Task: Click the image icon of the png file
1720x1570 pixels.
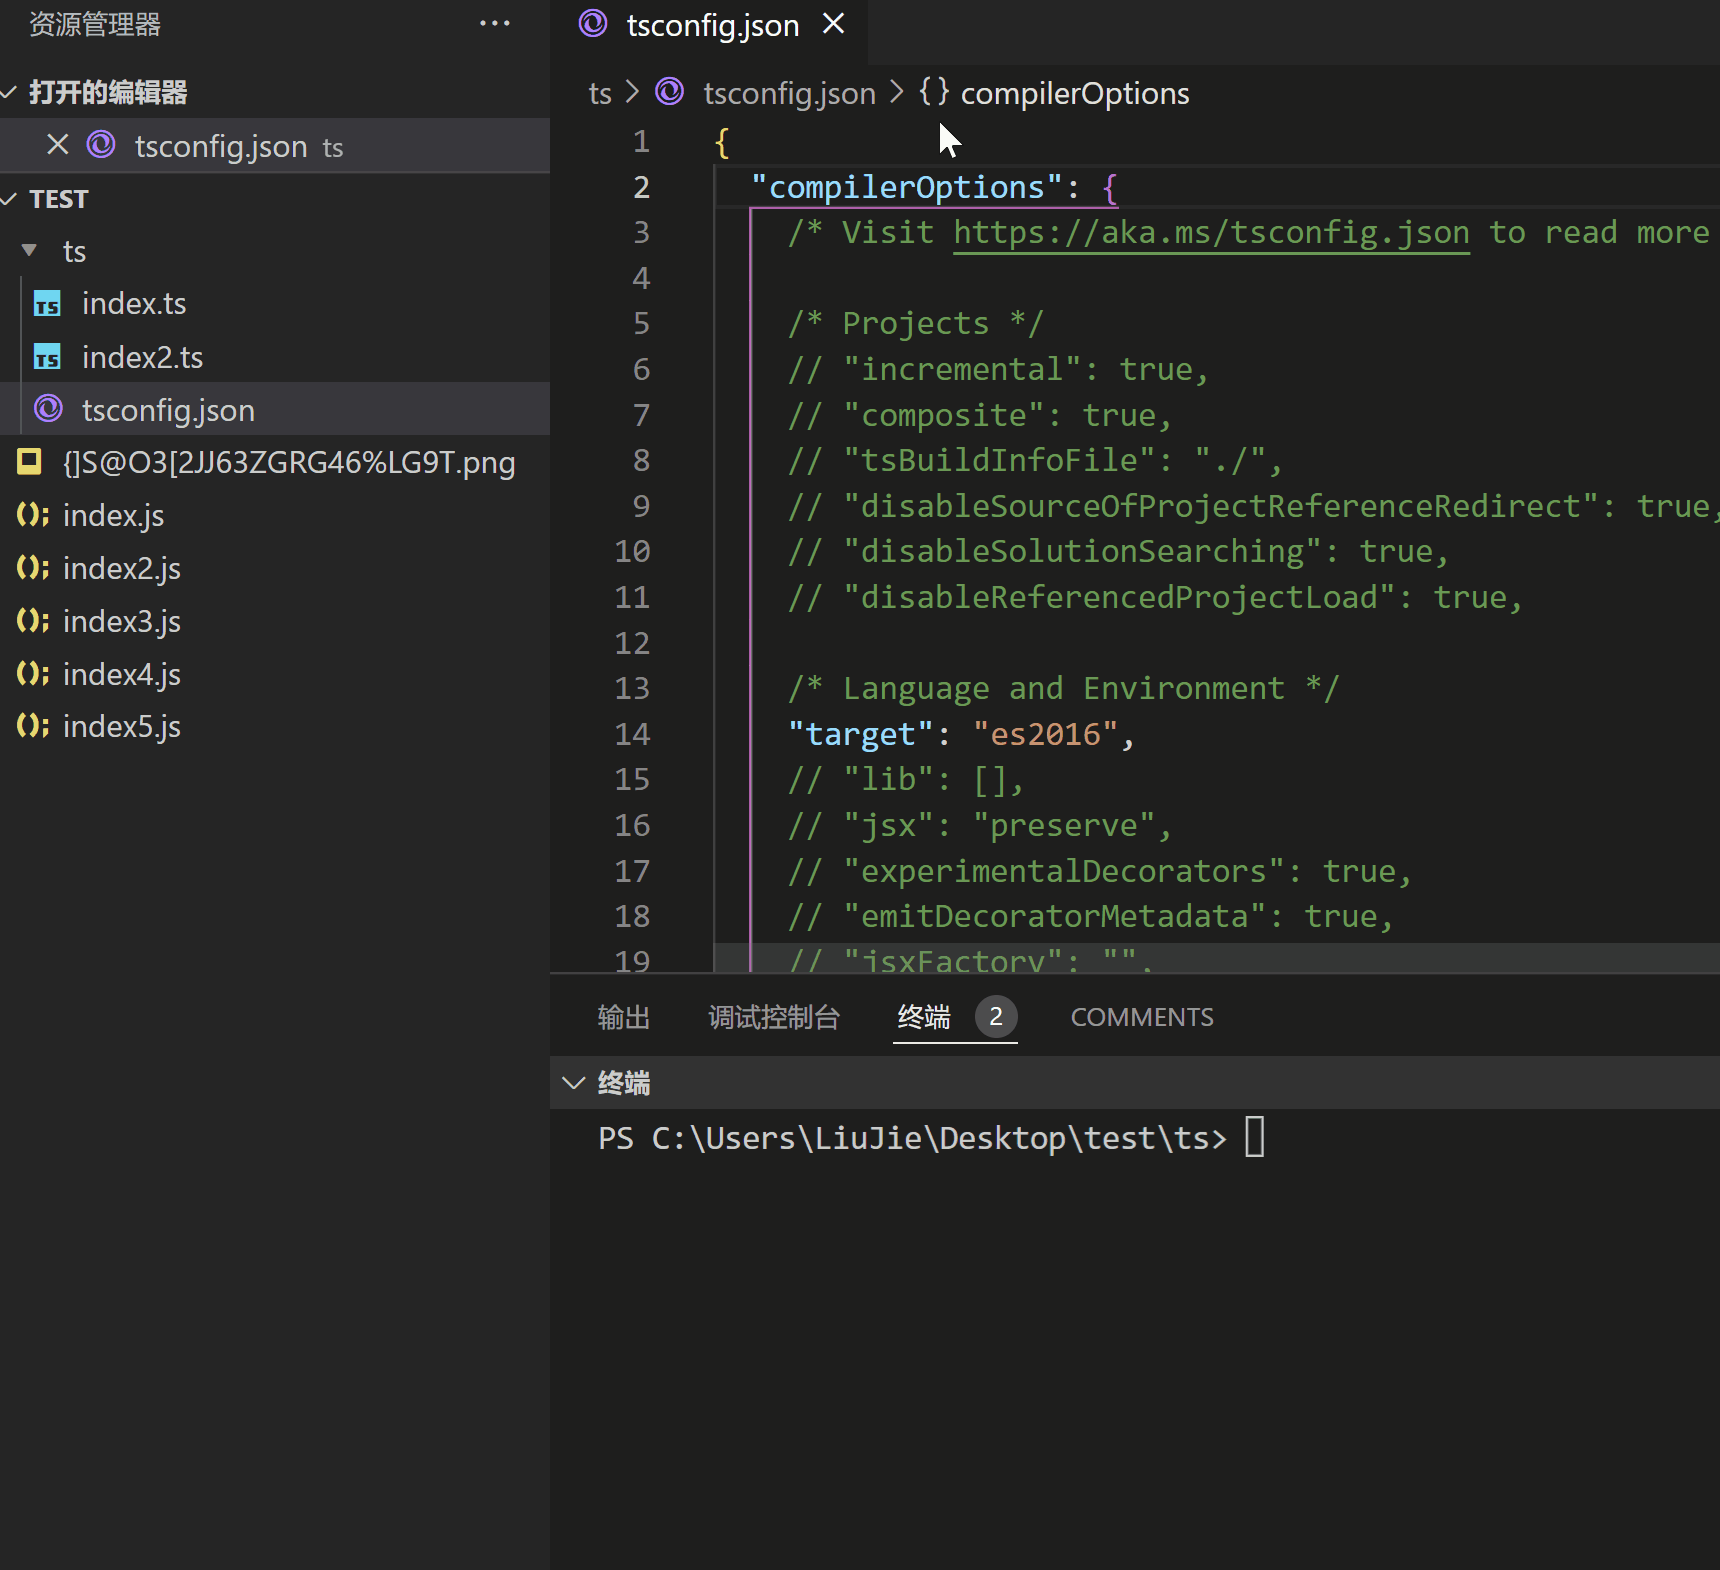Action: [x=29, y=461]
